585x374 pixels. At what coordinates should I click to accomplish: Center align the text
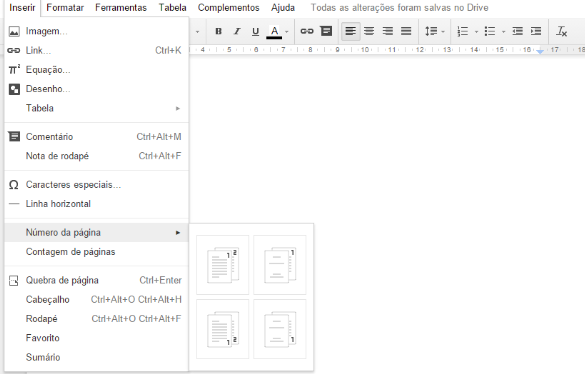point(369,31)
